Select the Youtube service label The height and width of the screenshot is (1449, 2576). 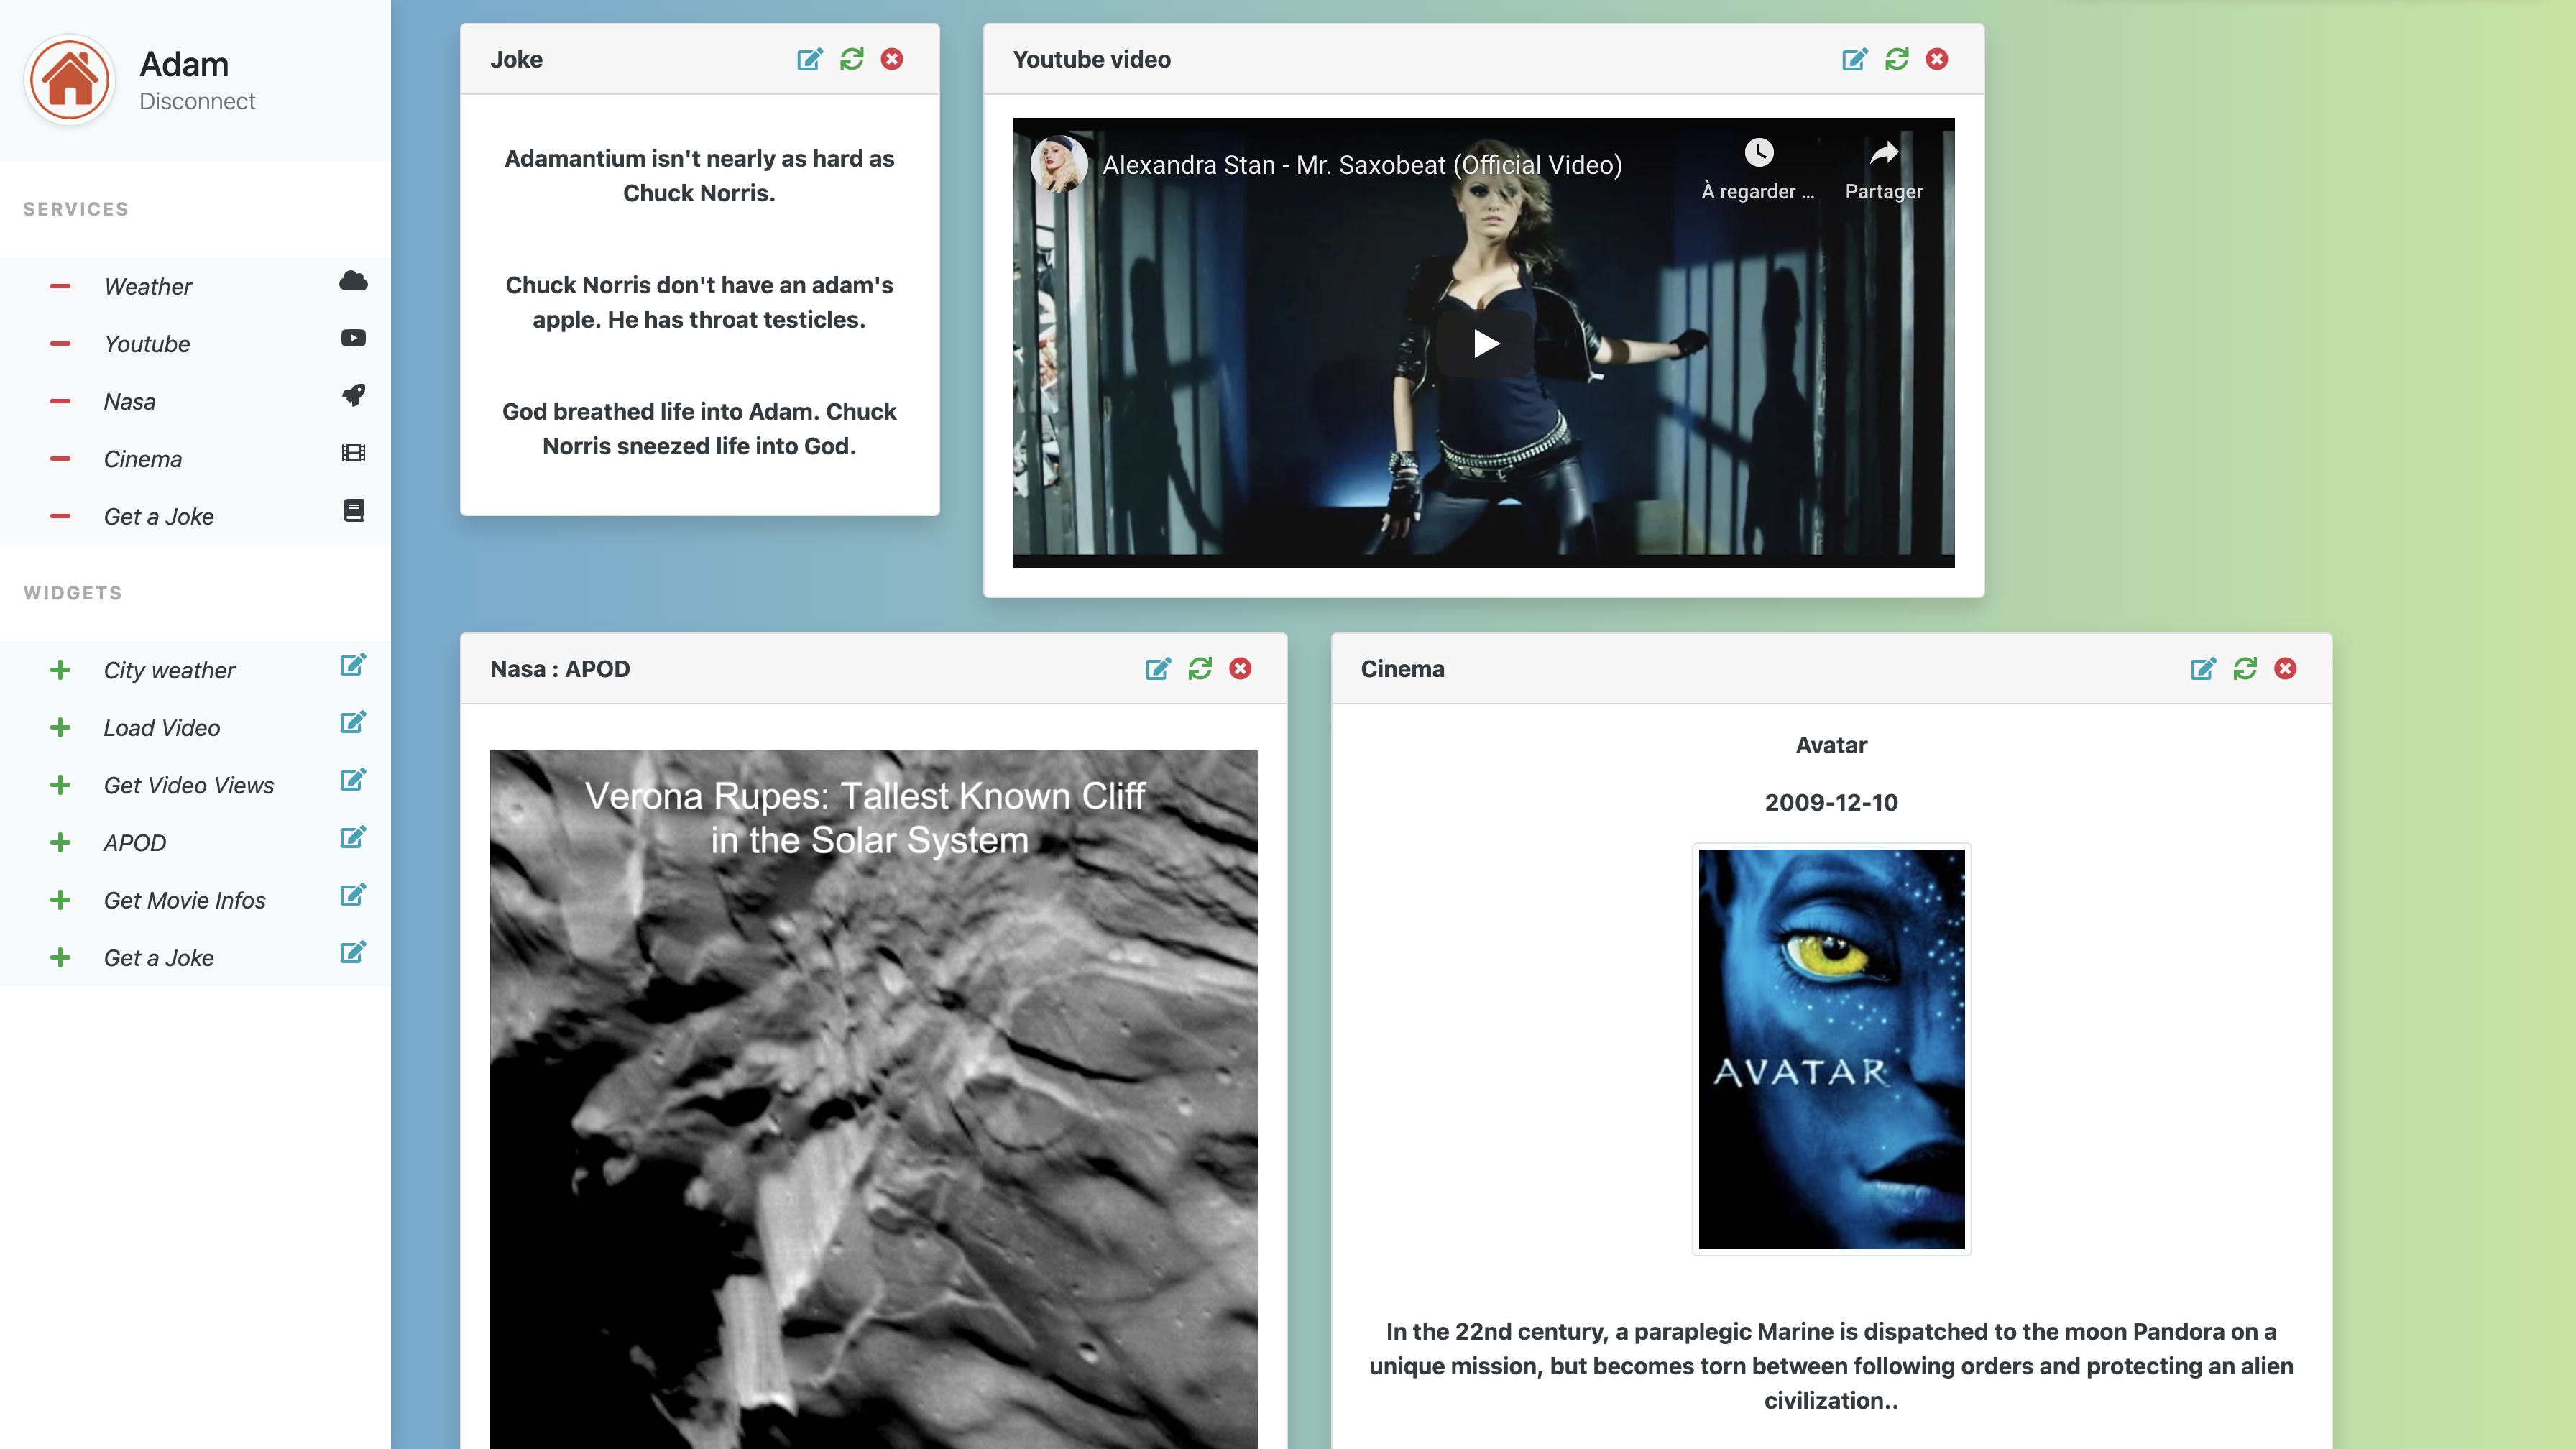[147, 344]
